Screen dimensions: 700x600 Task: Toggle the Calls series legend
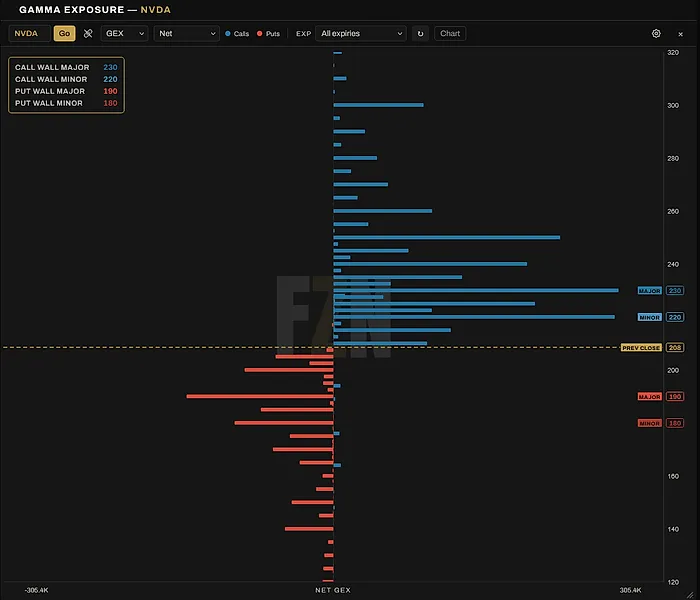tap(237, 33)
